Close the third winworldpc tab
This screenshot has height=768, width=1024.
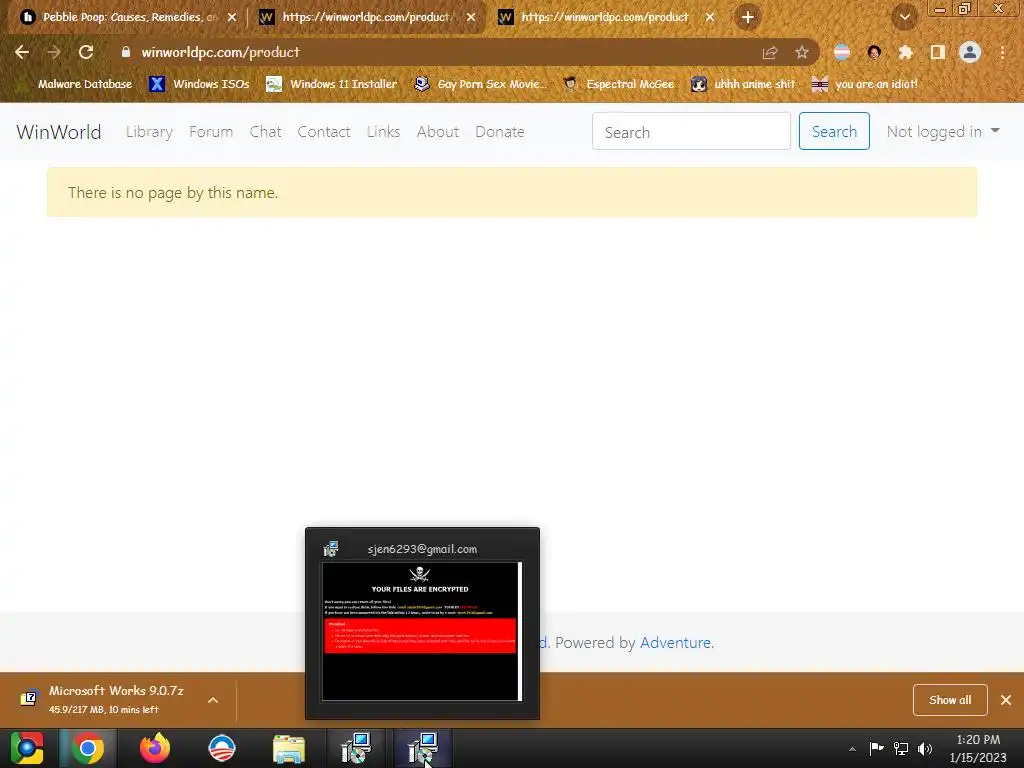[x=710, y=18]
